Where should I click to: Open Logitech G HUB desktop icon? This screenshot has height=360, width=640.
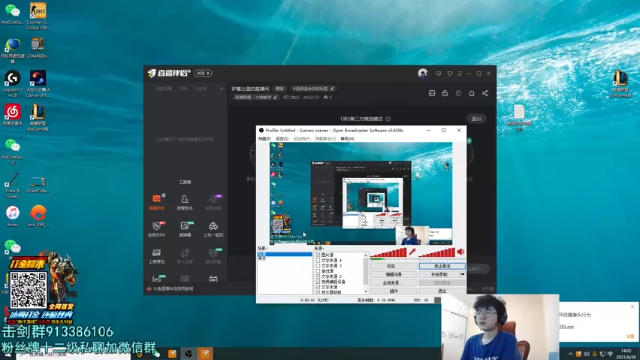point(13,83)
